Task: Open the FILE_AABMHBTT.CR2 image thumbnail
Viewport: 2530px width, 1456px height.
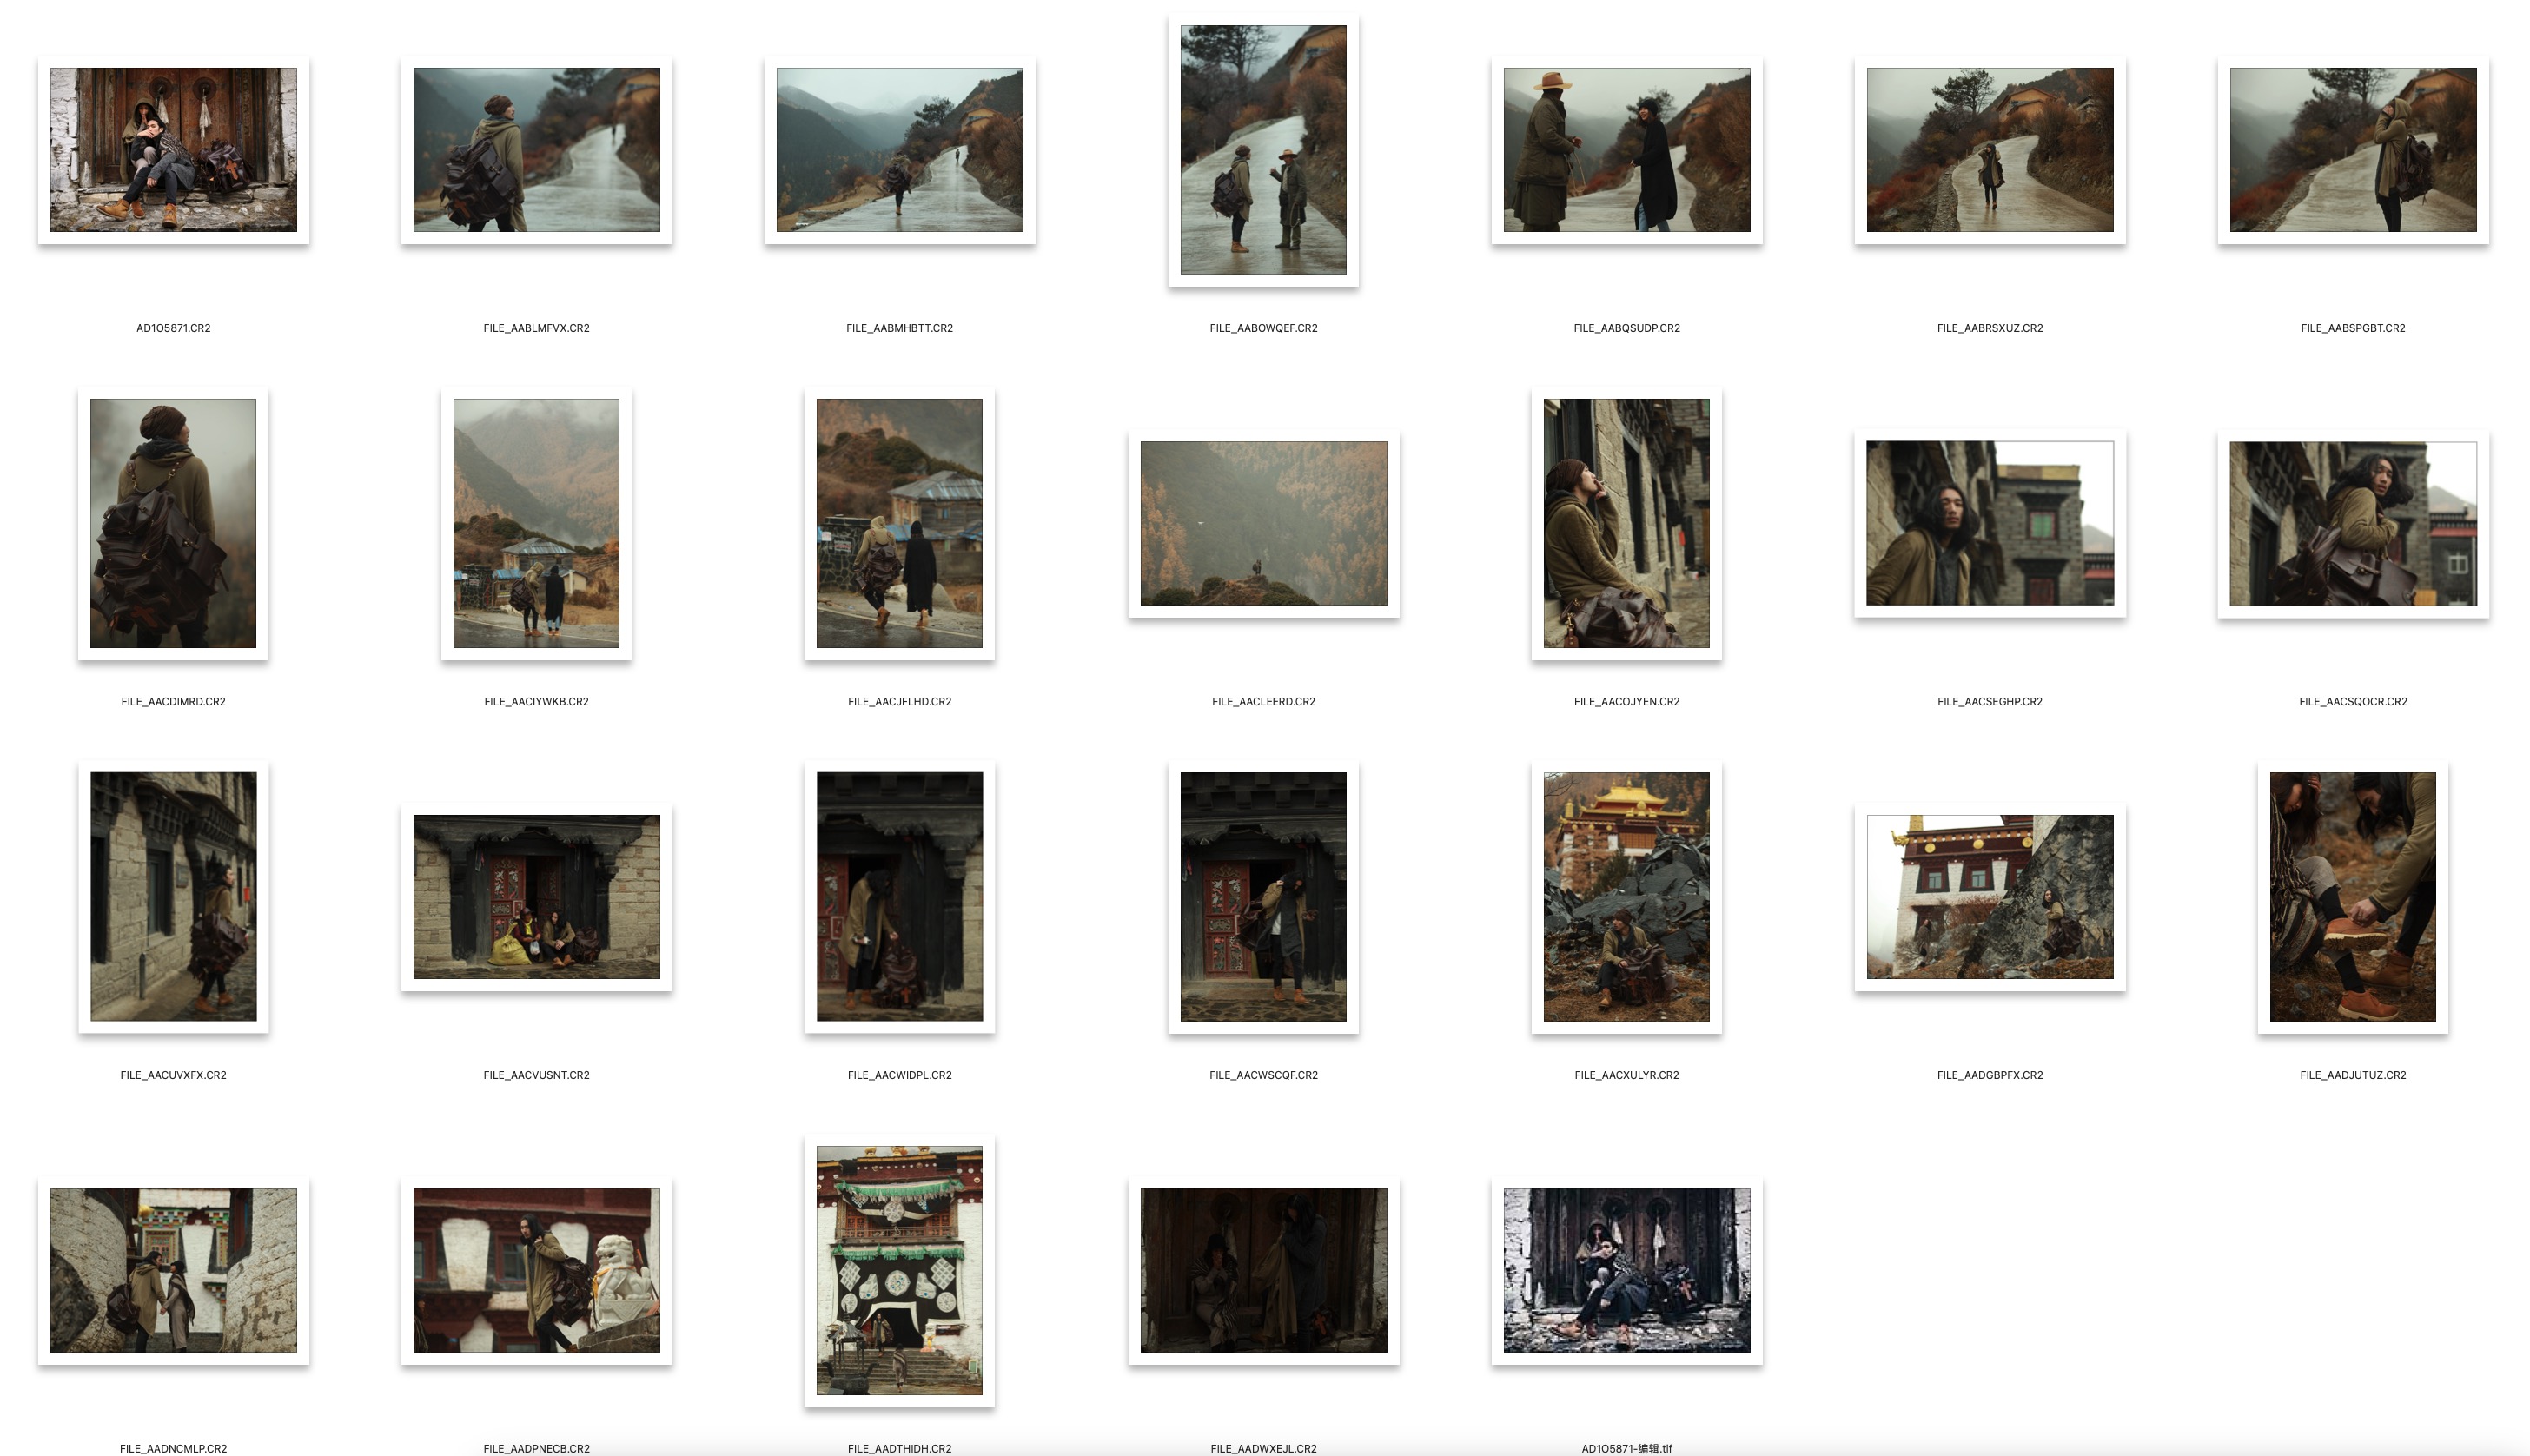Action: pyautogui.click(x=899, y=150)
